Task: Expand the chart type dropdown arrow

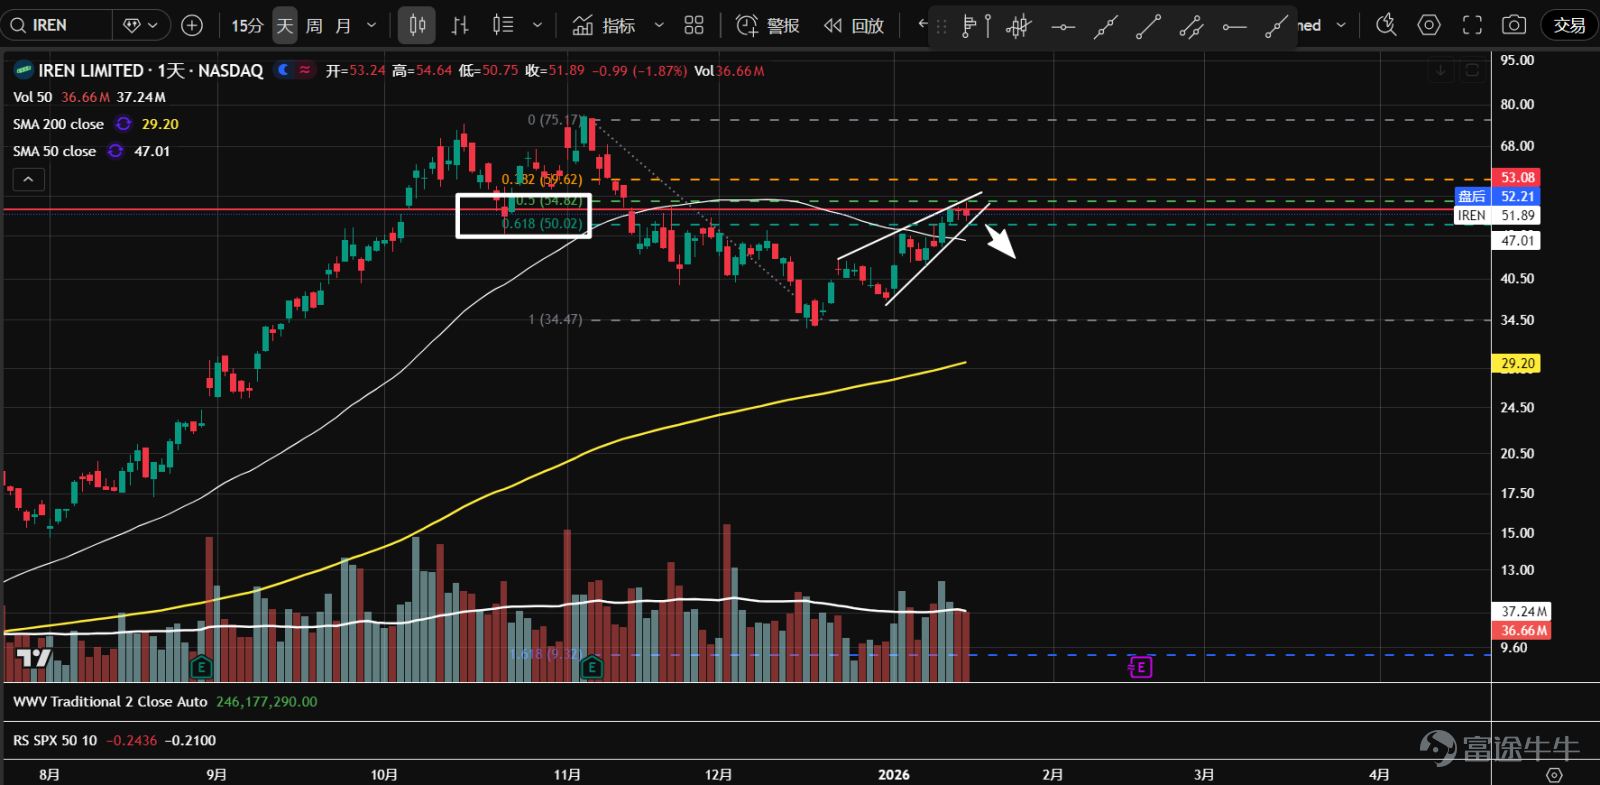Action: [537, 25]
